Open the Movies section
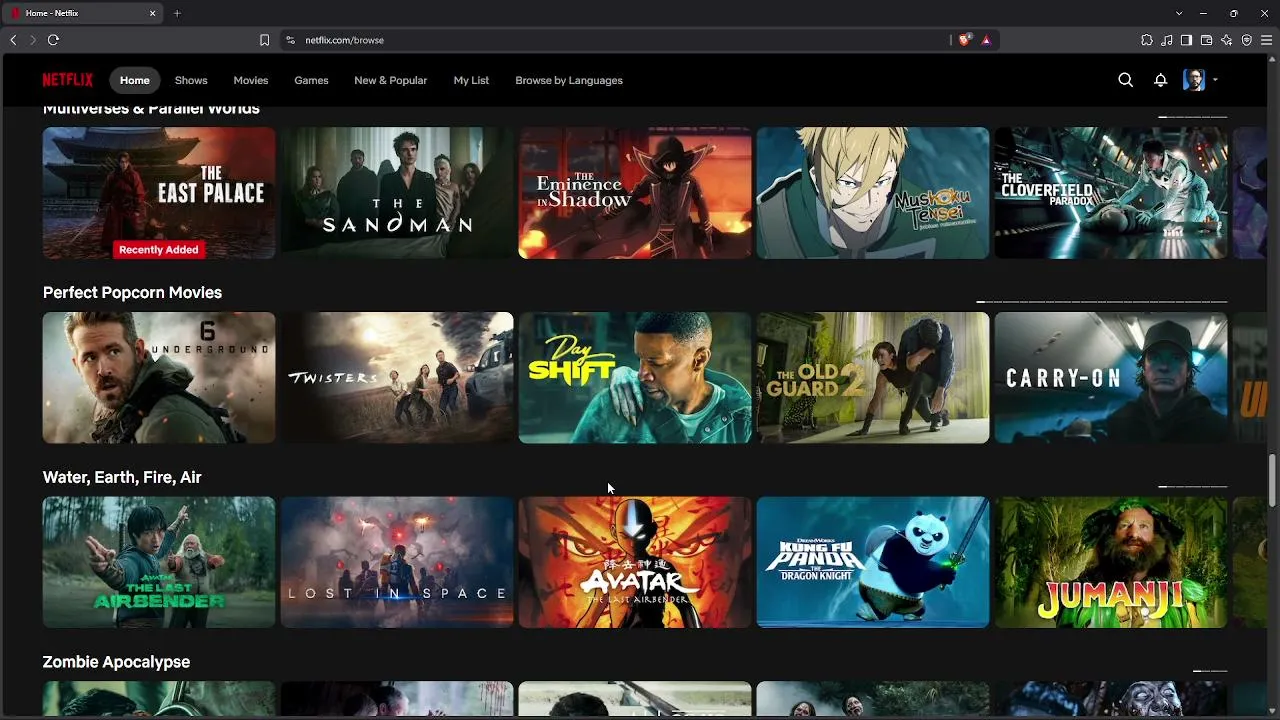The width and height of the screenshot is (1280, 720). (251, 80)
